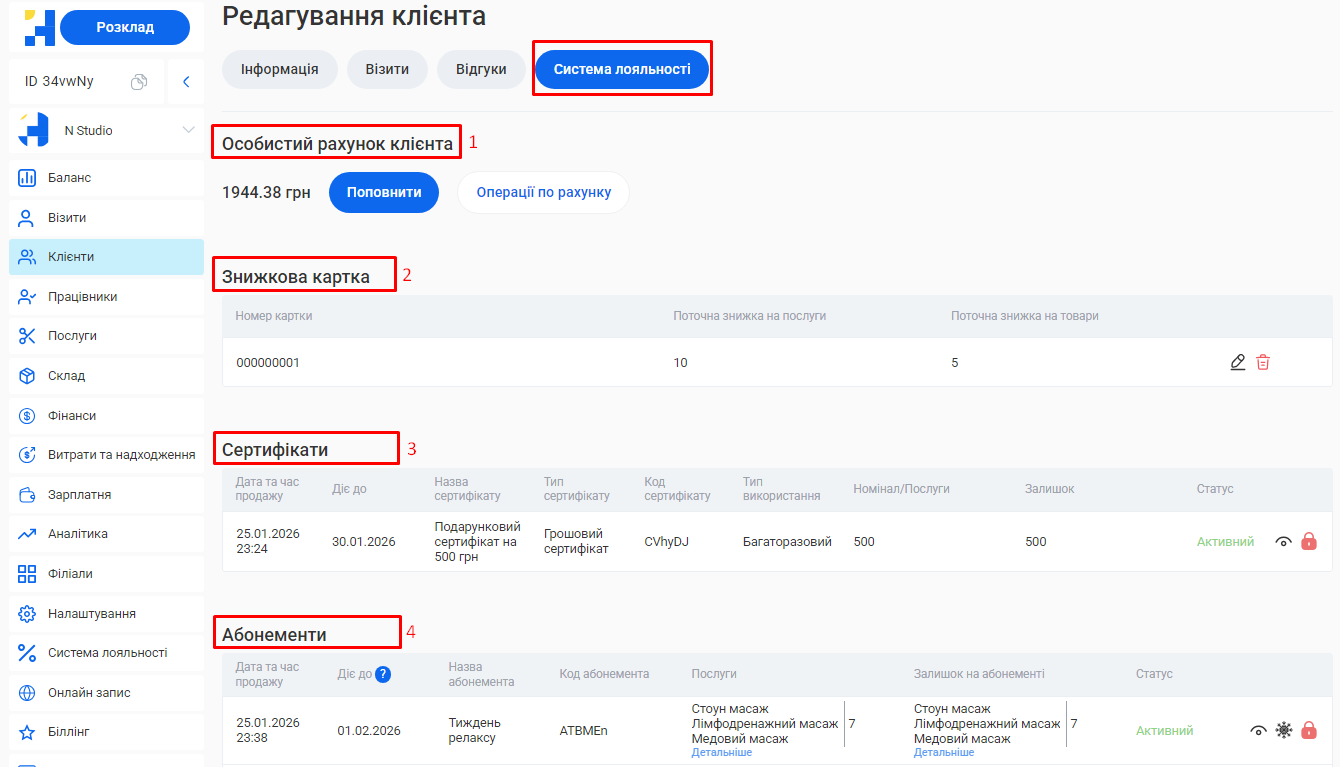The width and height of the screenshot is (1340, 767).
Task: Click the Поповнити button
Action: [384, 192]
